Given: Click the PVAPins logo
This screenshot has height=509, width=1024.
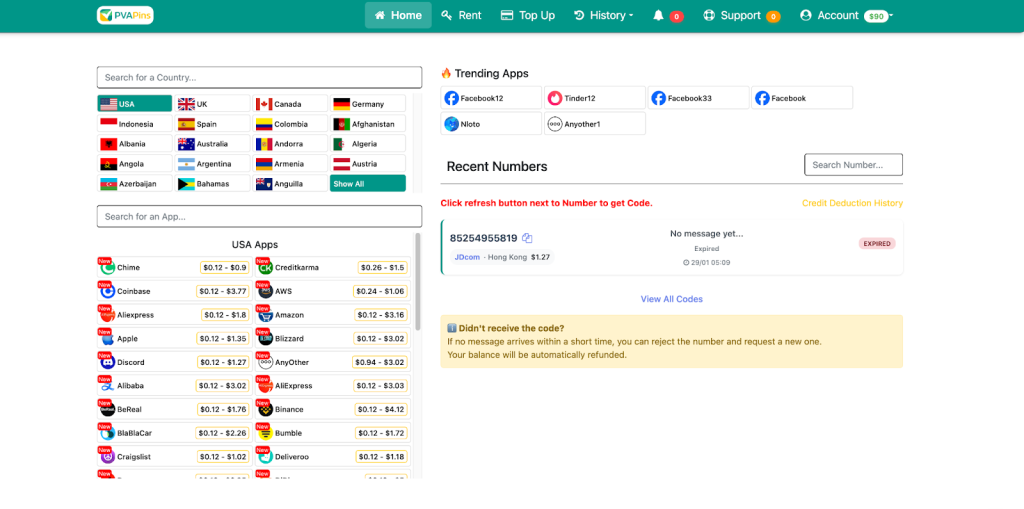Looking at the screenshot, I should click(x=125, y=15).
